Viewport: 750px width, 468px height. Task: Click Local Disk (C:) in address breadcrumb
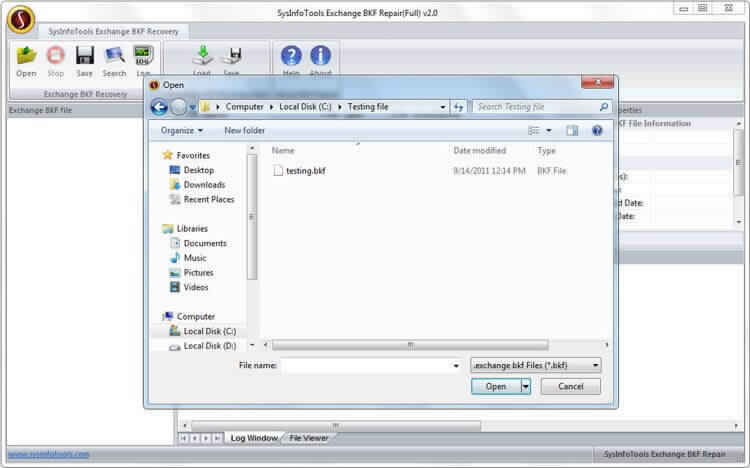point(305,107)
